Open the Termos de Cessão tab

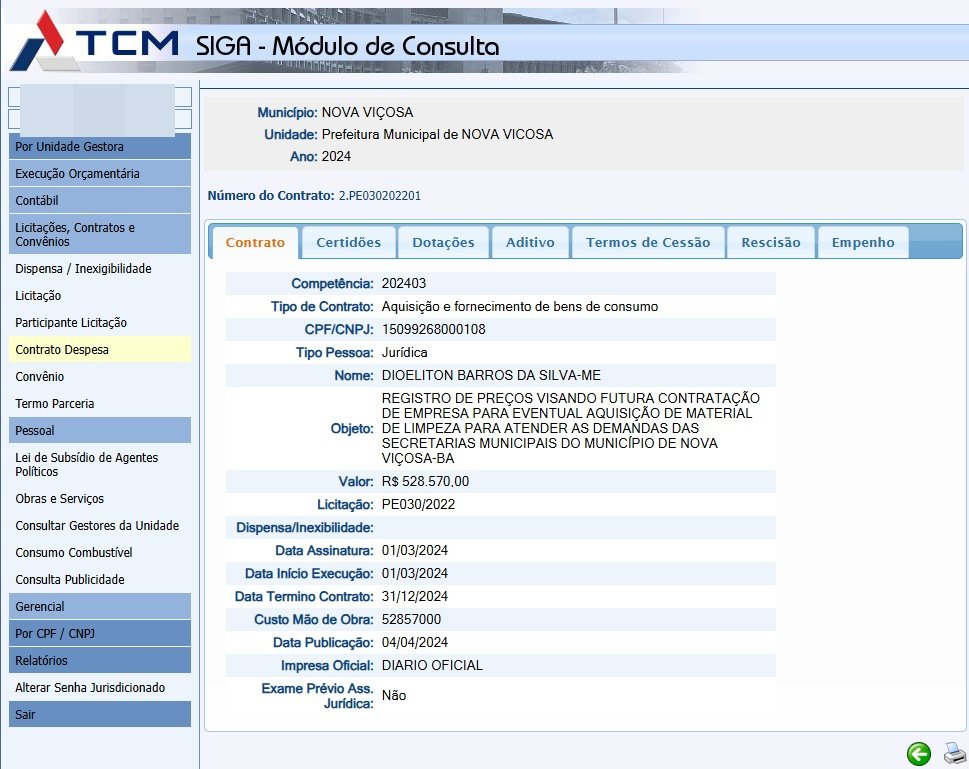(x=647, y=242)
